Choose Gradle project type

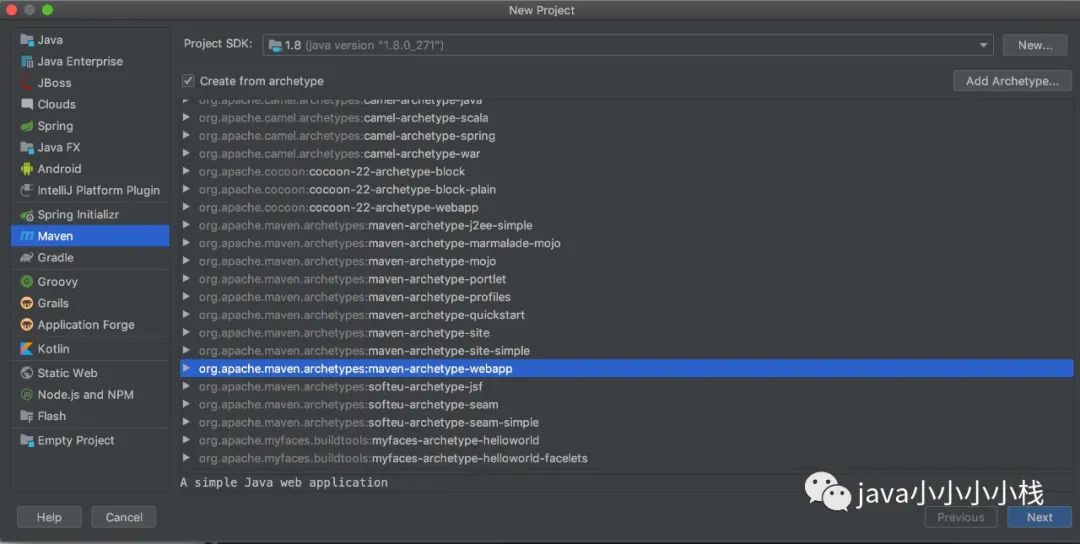pos(90,258)
